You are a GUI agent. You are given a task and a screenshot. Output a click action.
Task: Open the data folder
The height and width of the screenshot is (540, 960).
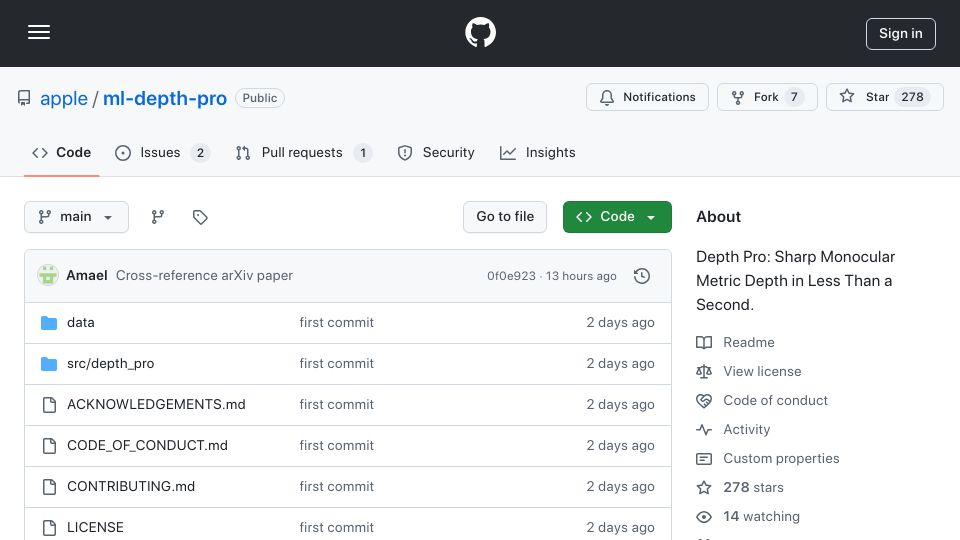click(x=81, y=323)
